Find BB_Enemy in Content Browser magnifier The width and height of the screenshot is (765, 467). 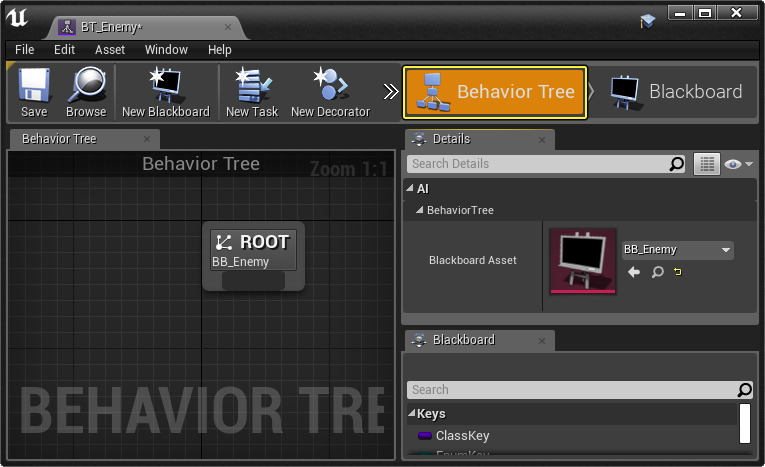pos(658,272)
